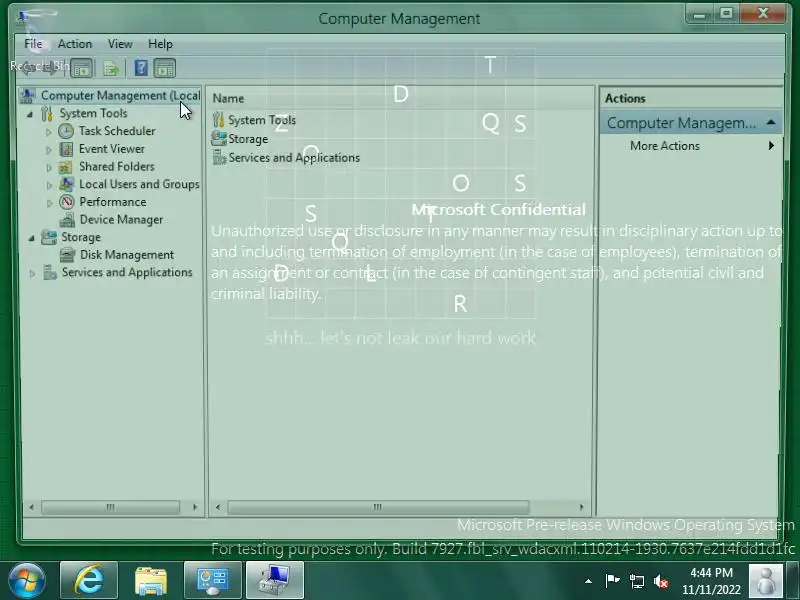Click the Performance monitor icon
Screen dimensions: 800x600
[66, 202]
